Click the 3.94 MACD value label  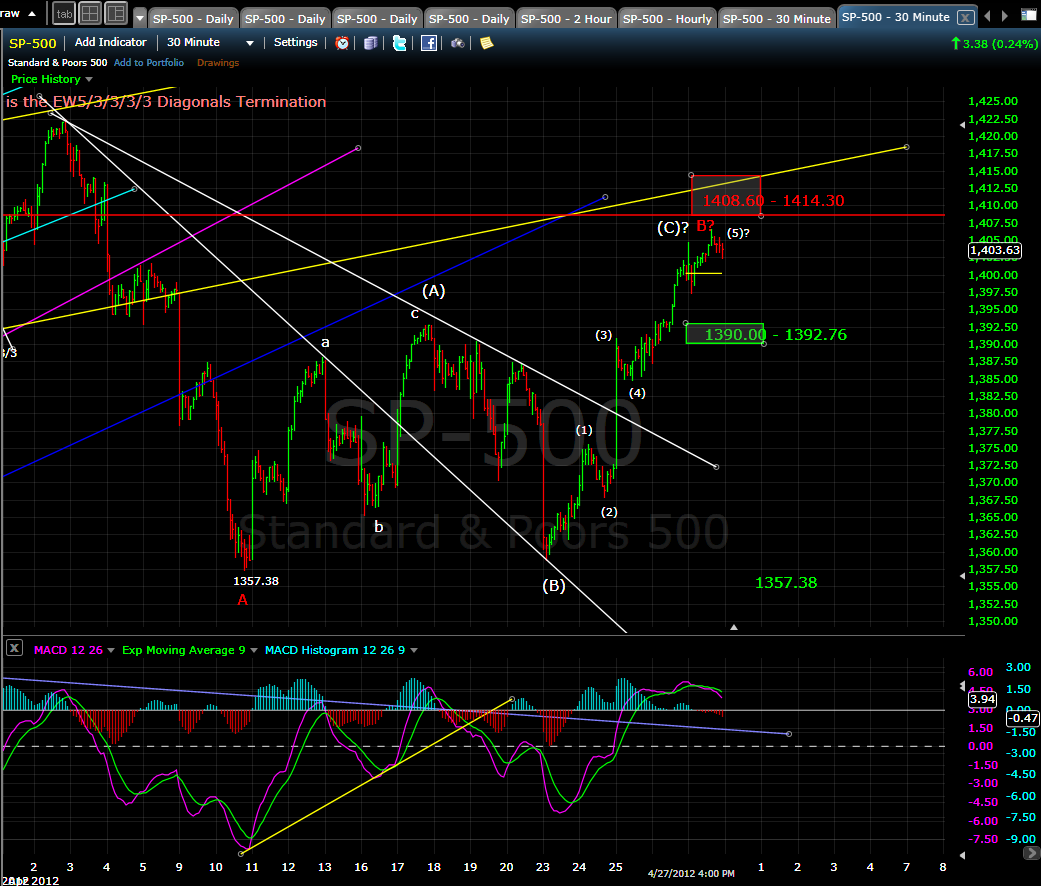(x=982, y=699)
